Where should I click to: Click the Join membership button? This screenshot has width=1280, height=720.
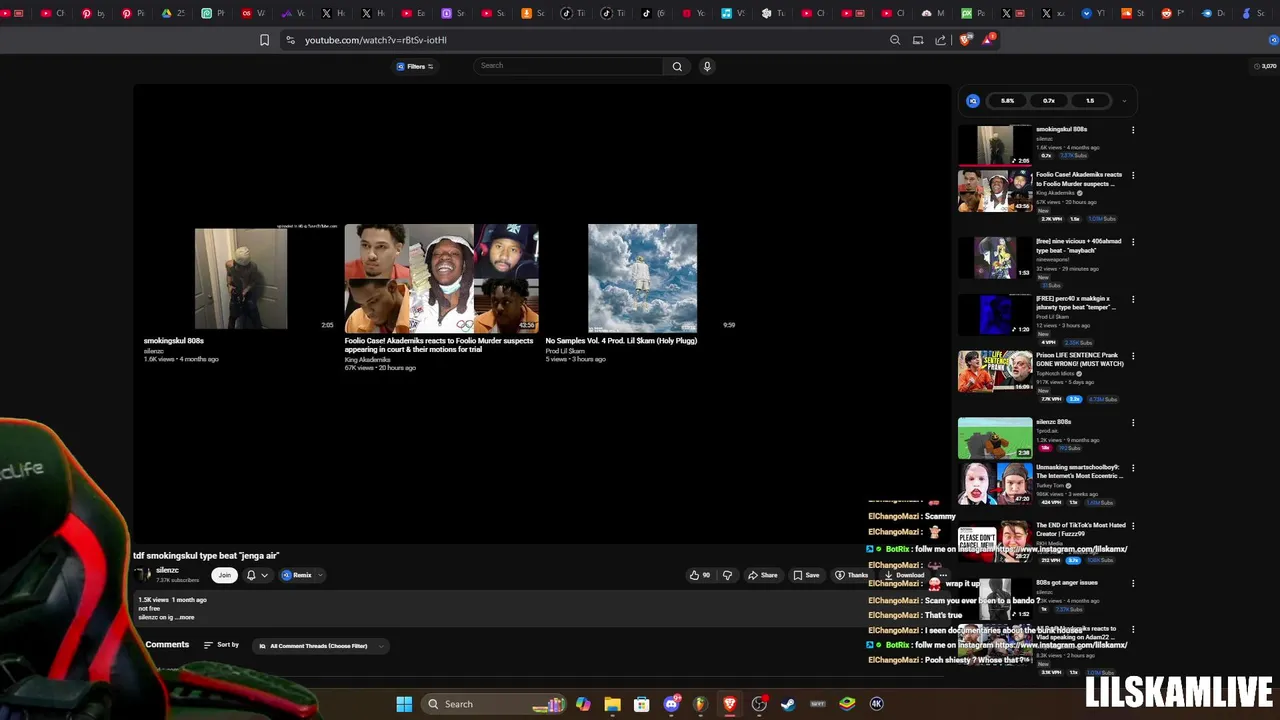click(224, 575)
